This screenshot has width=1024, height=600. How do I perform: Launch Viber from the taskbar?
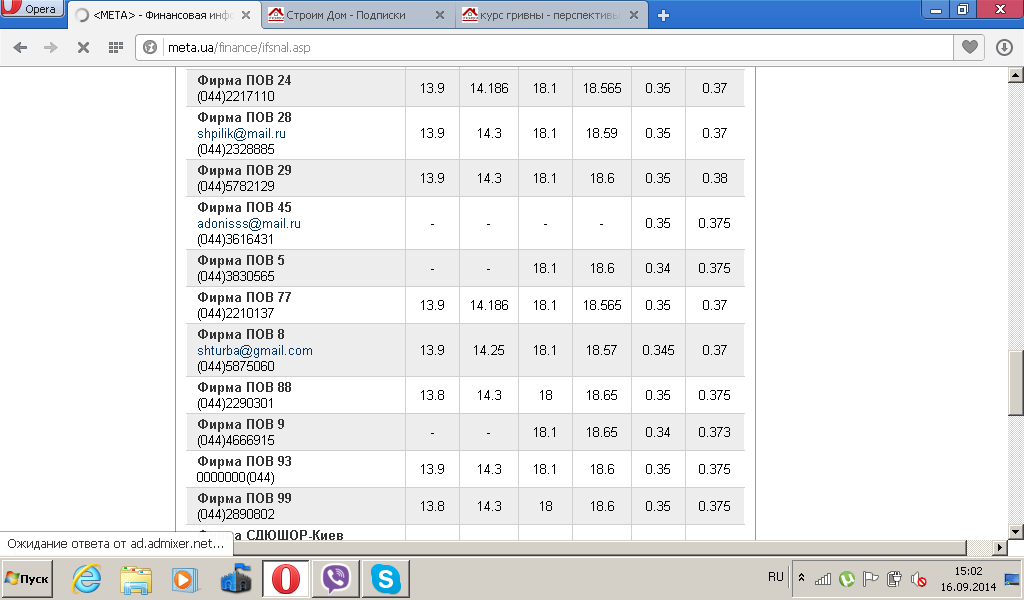tap(336, 578)
